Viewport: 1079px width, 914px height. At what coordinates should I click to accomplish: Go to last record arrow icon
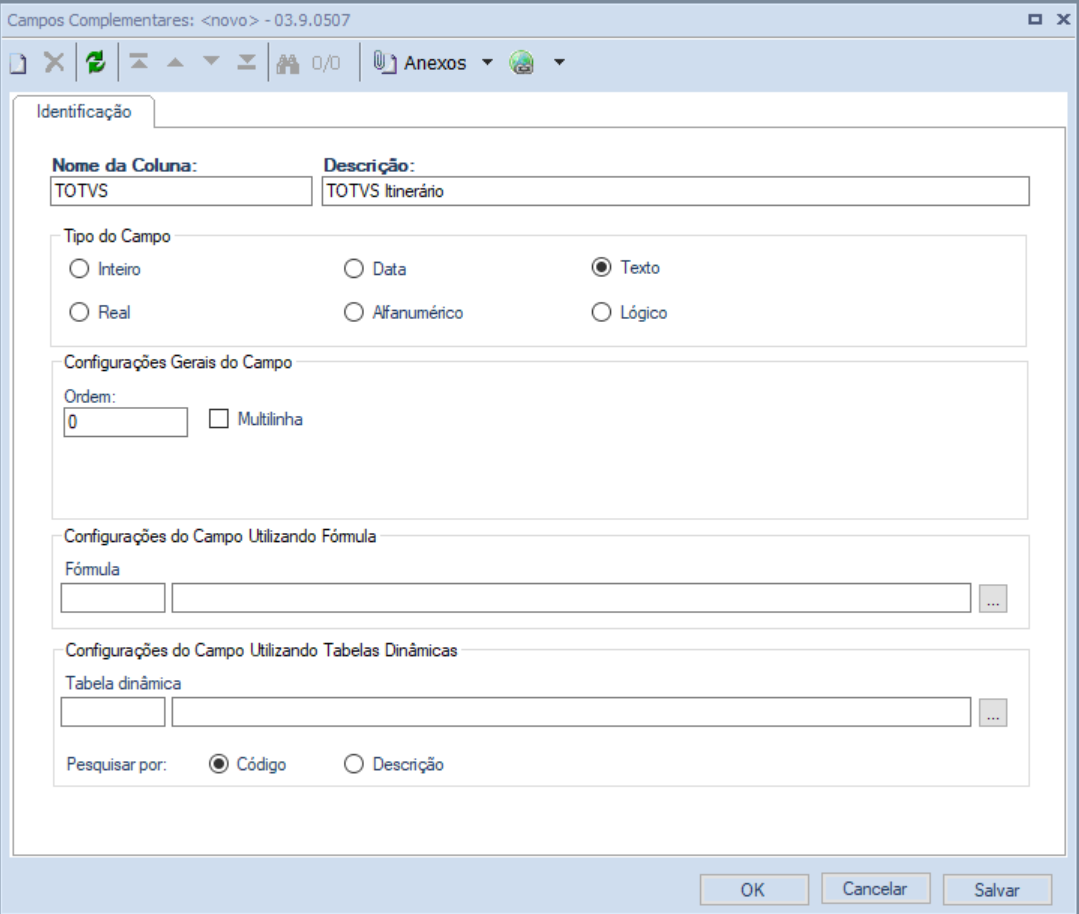246,63
